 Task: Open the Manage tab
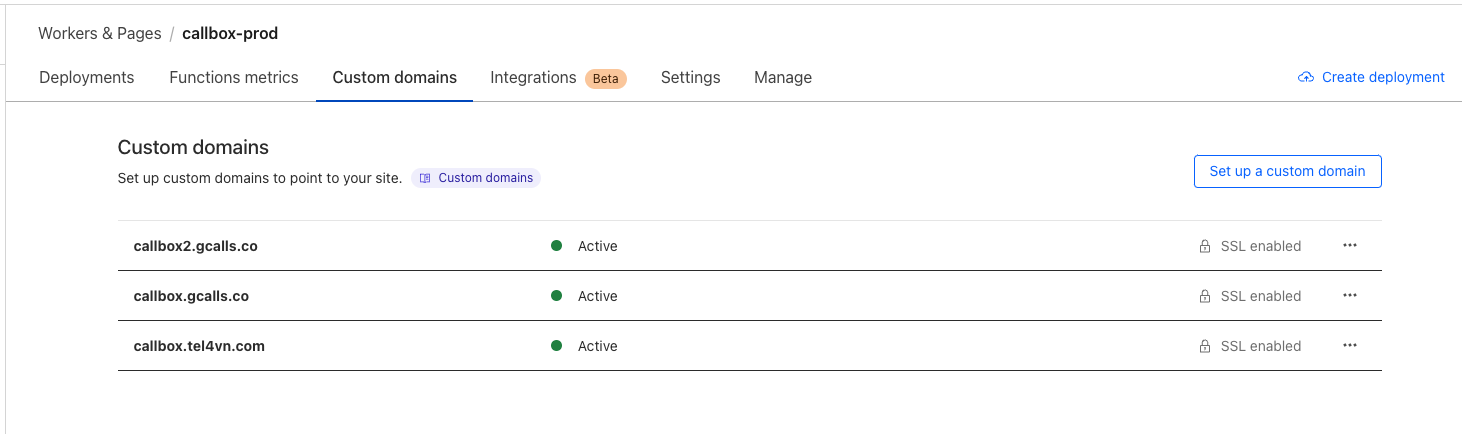coord(783,77)
